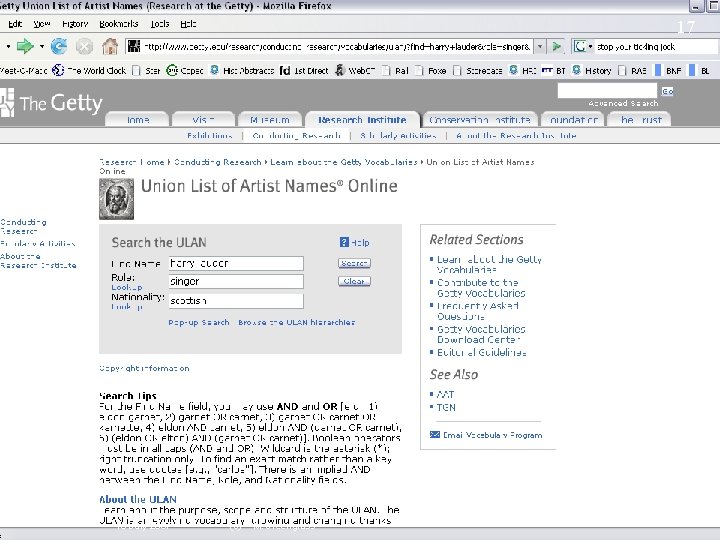Open the Help menu

click(188, 24)
